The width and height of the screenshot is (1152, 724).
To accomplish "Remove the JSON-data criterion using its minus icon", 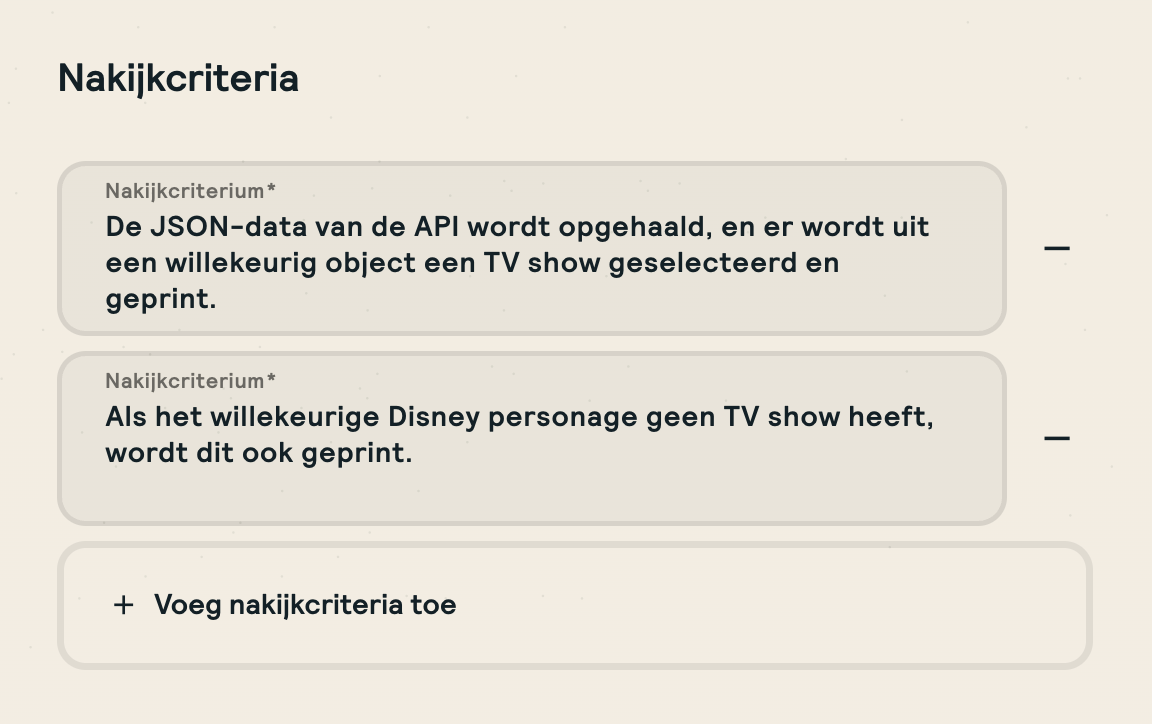I will pos(1056,248).
